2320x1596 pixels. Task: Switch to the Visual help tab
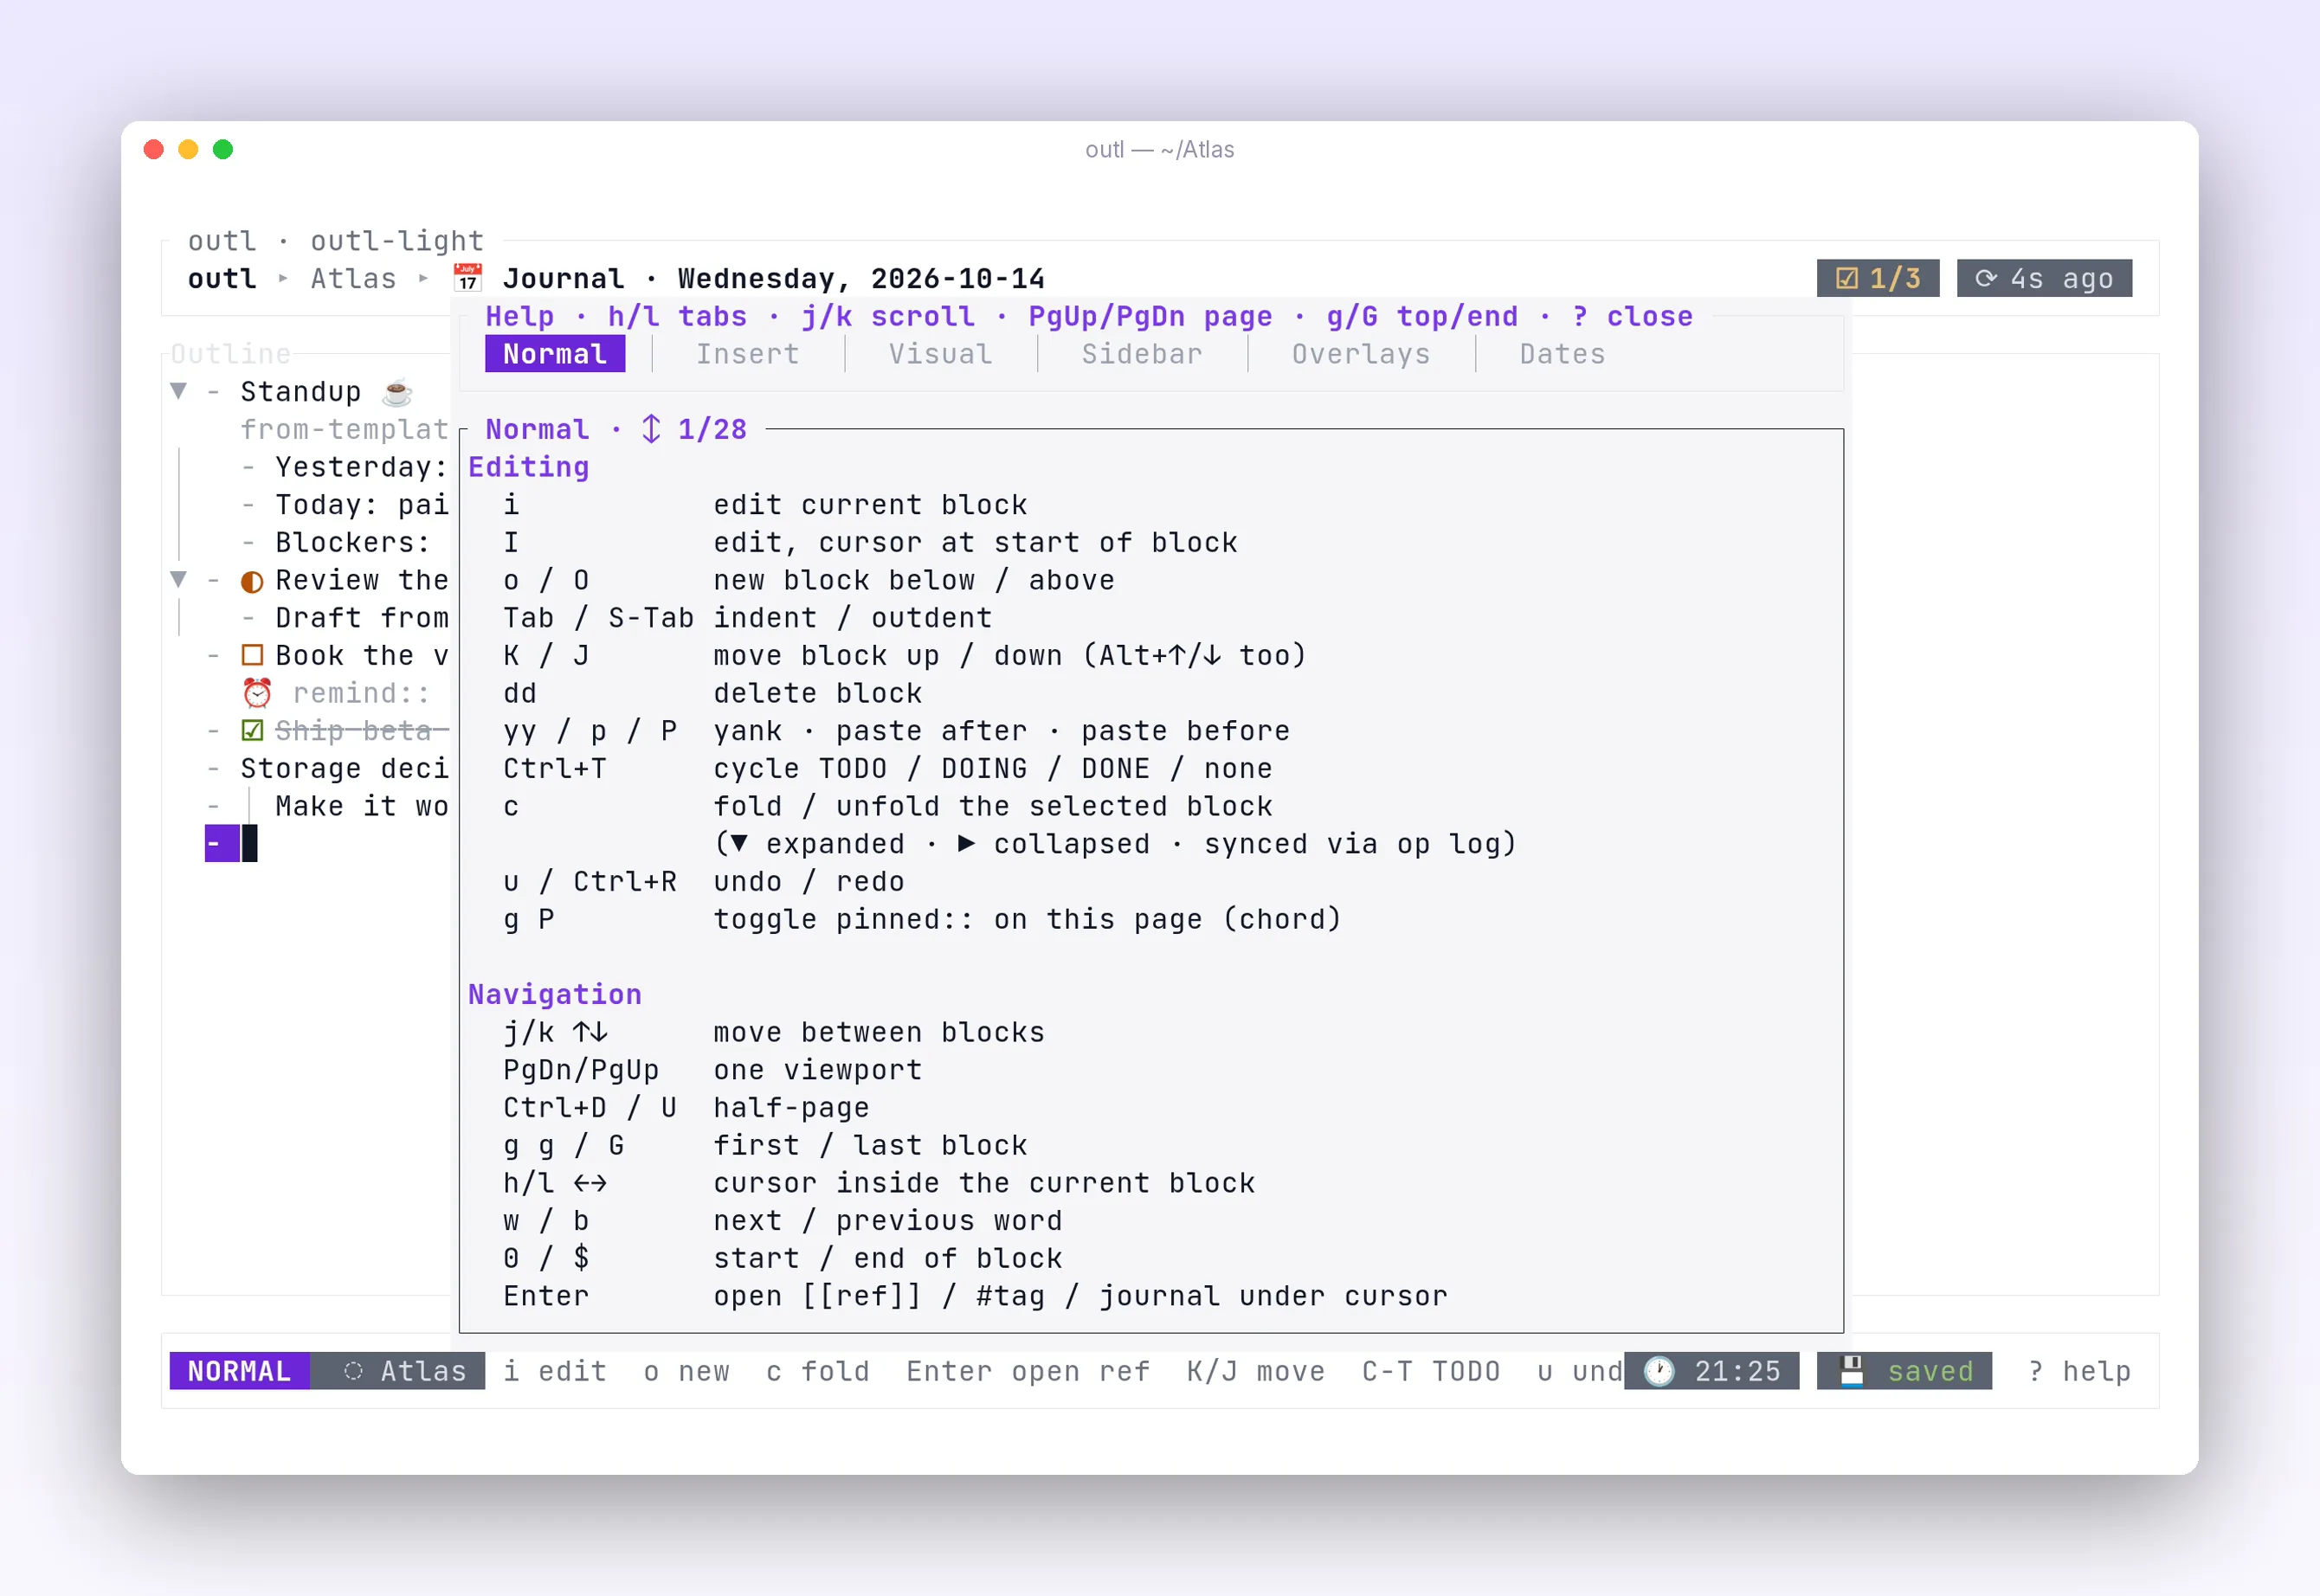tap(941, 354)
